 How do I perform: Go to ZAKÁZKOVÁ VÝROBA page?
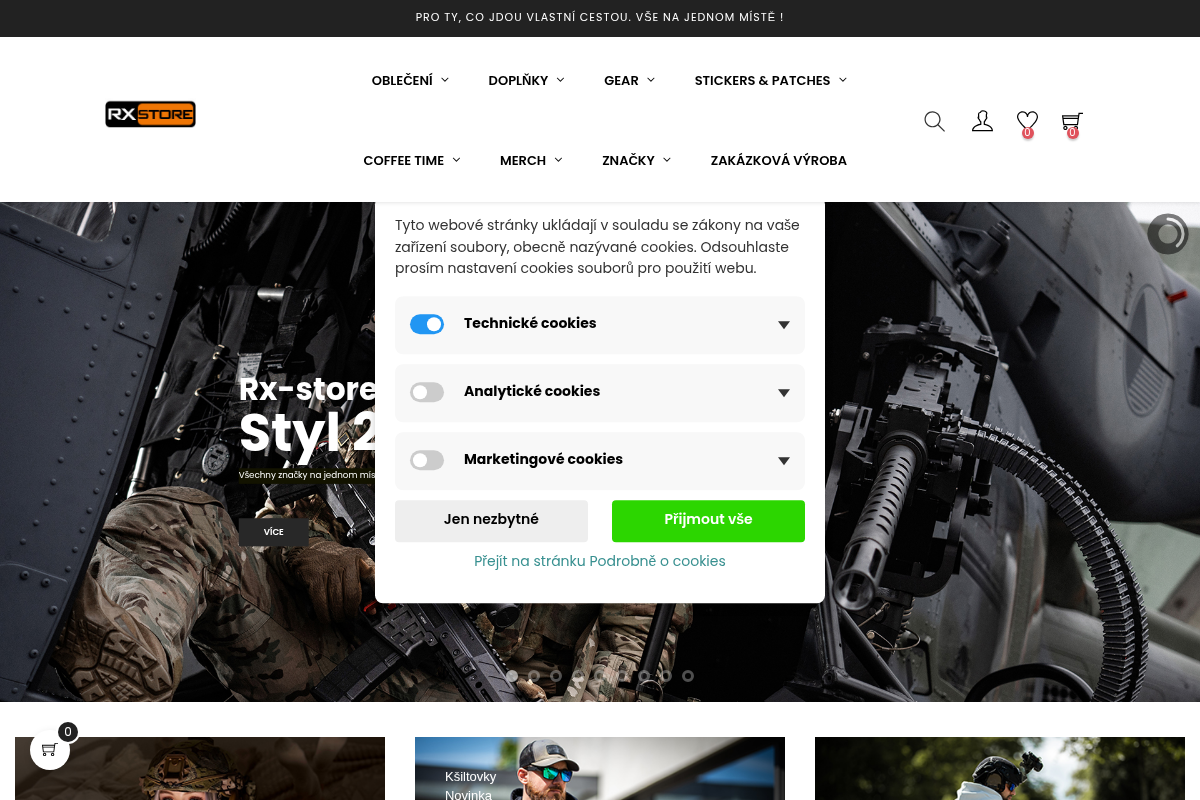(x=779, y=160)
